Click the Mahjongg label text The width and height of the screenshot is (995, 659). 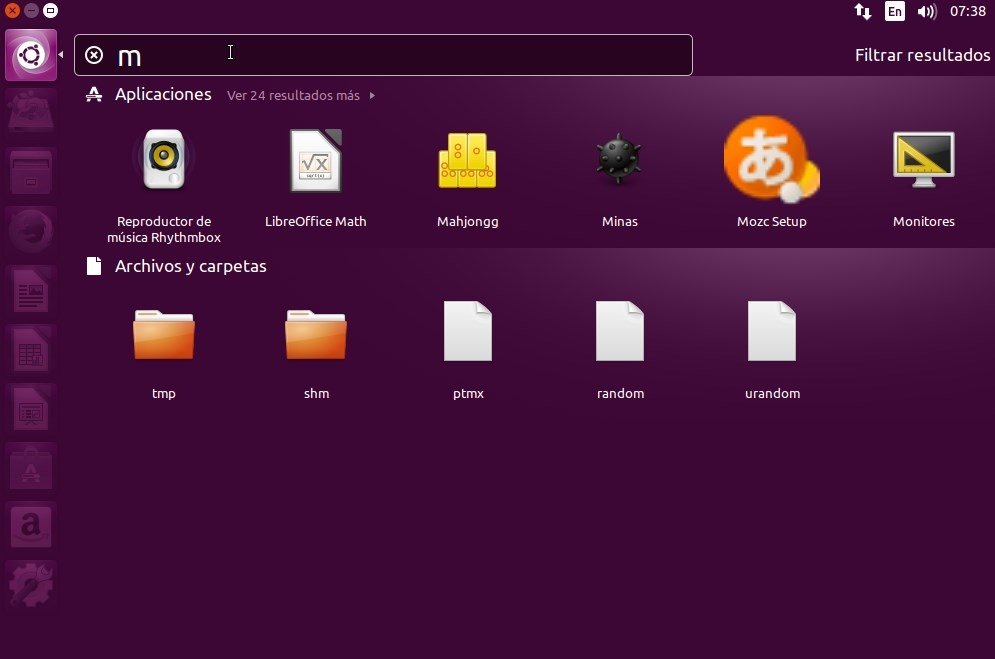(x=468, y=221)
